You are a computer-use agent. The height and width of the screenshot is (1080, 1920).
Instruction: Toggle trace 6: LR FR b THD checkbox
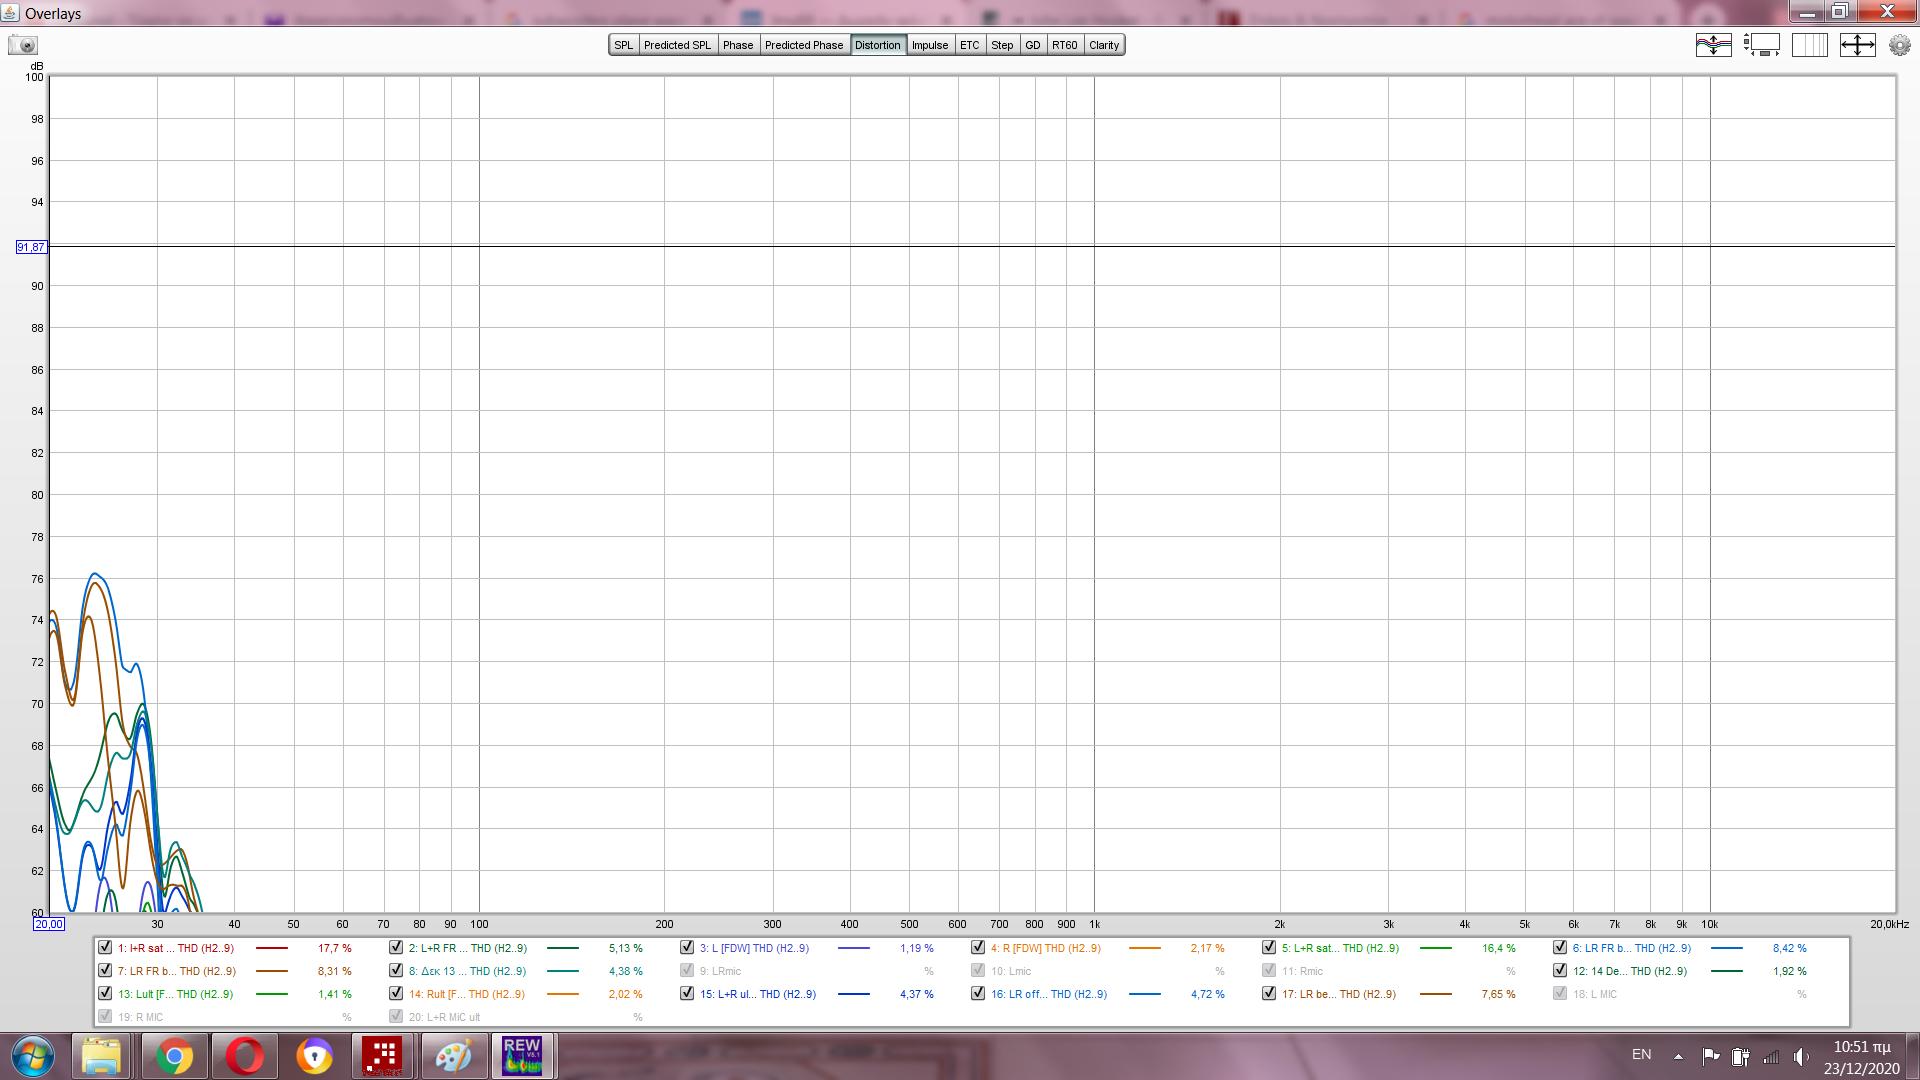point(1560,947)
